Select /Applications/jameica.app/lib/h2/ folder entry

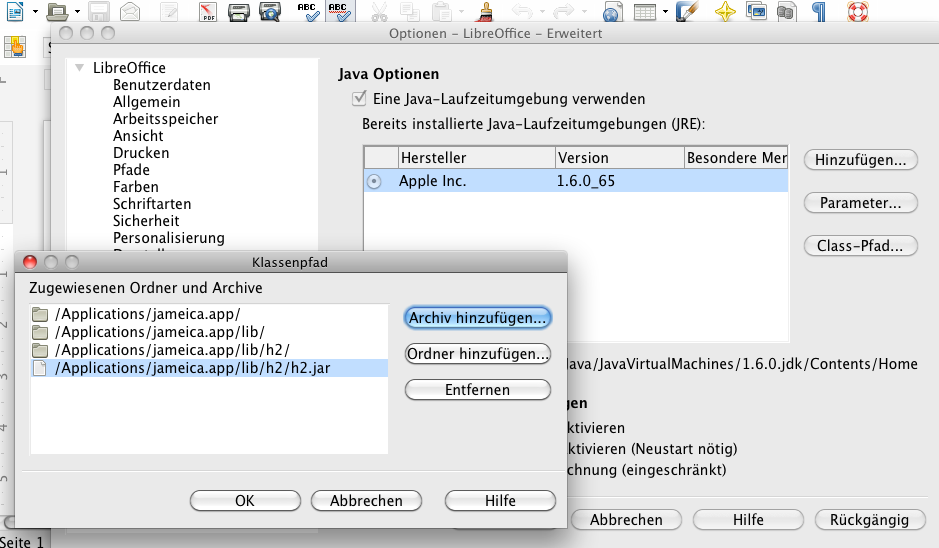209,350
